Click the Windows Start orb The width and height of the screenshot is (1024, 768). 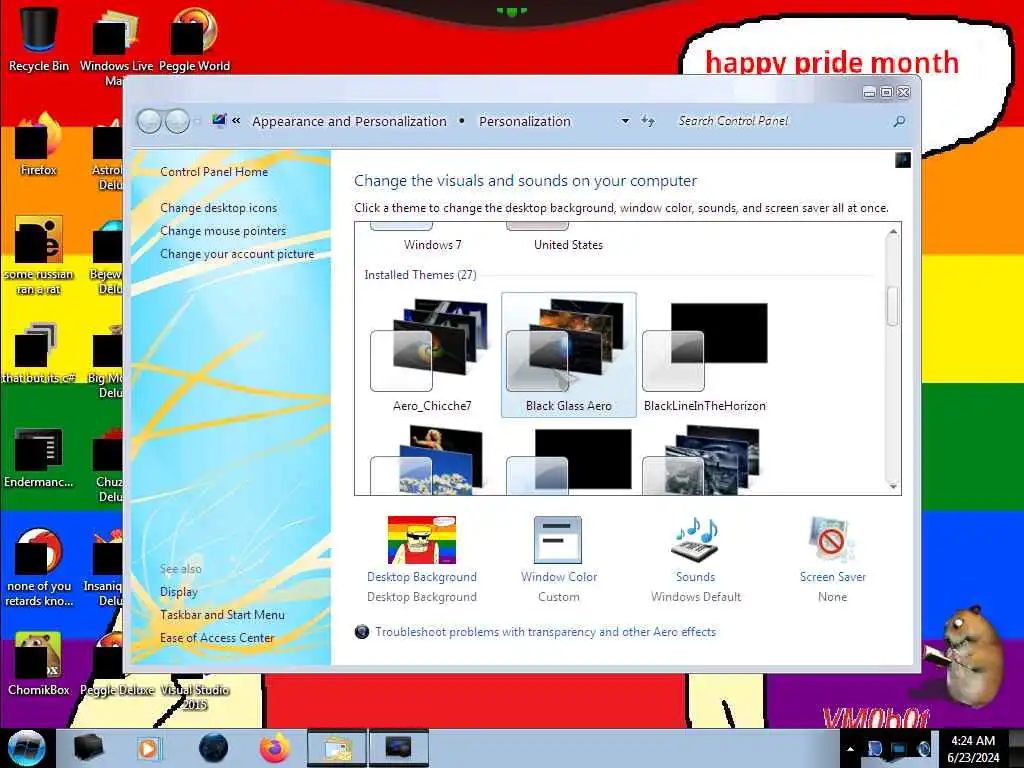tap(26, 748)
